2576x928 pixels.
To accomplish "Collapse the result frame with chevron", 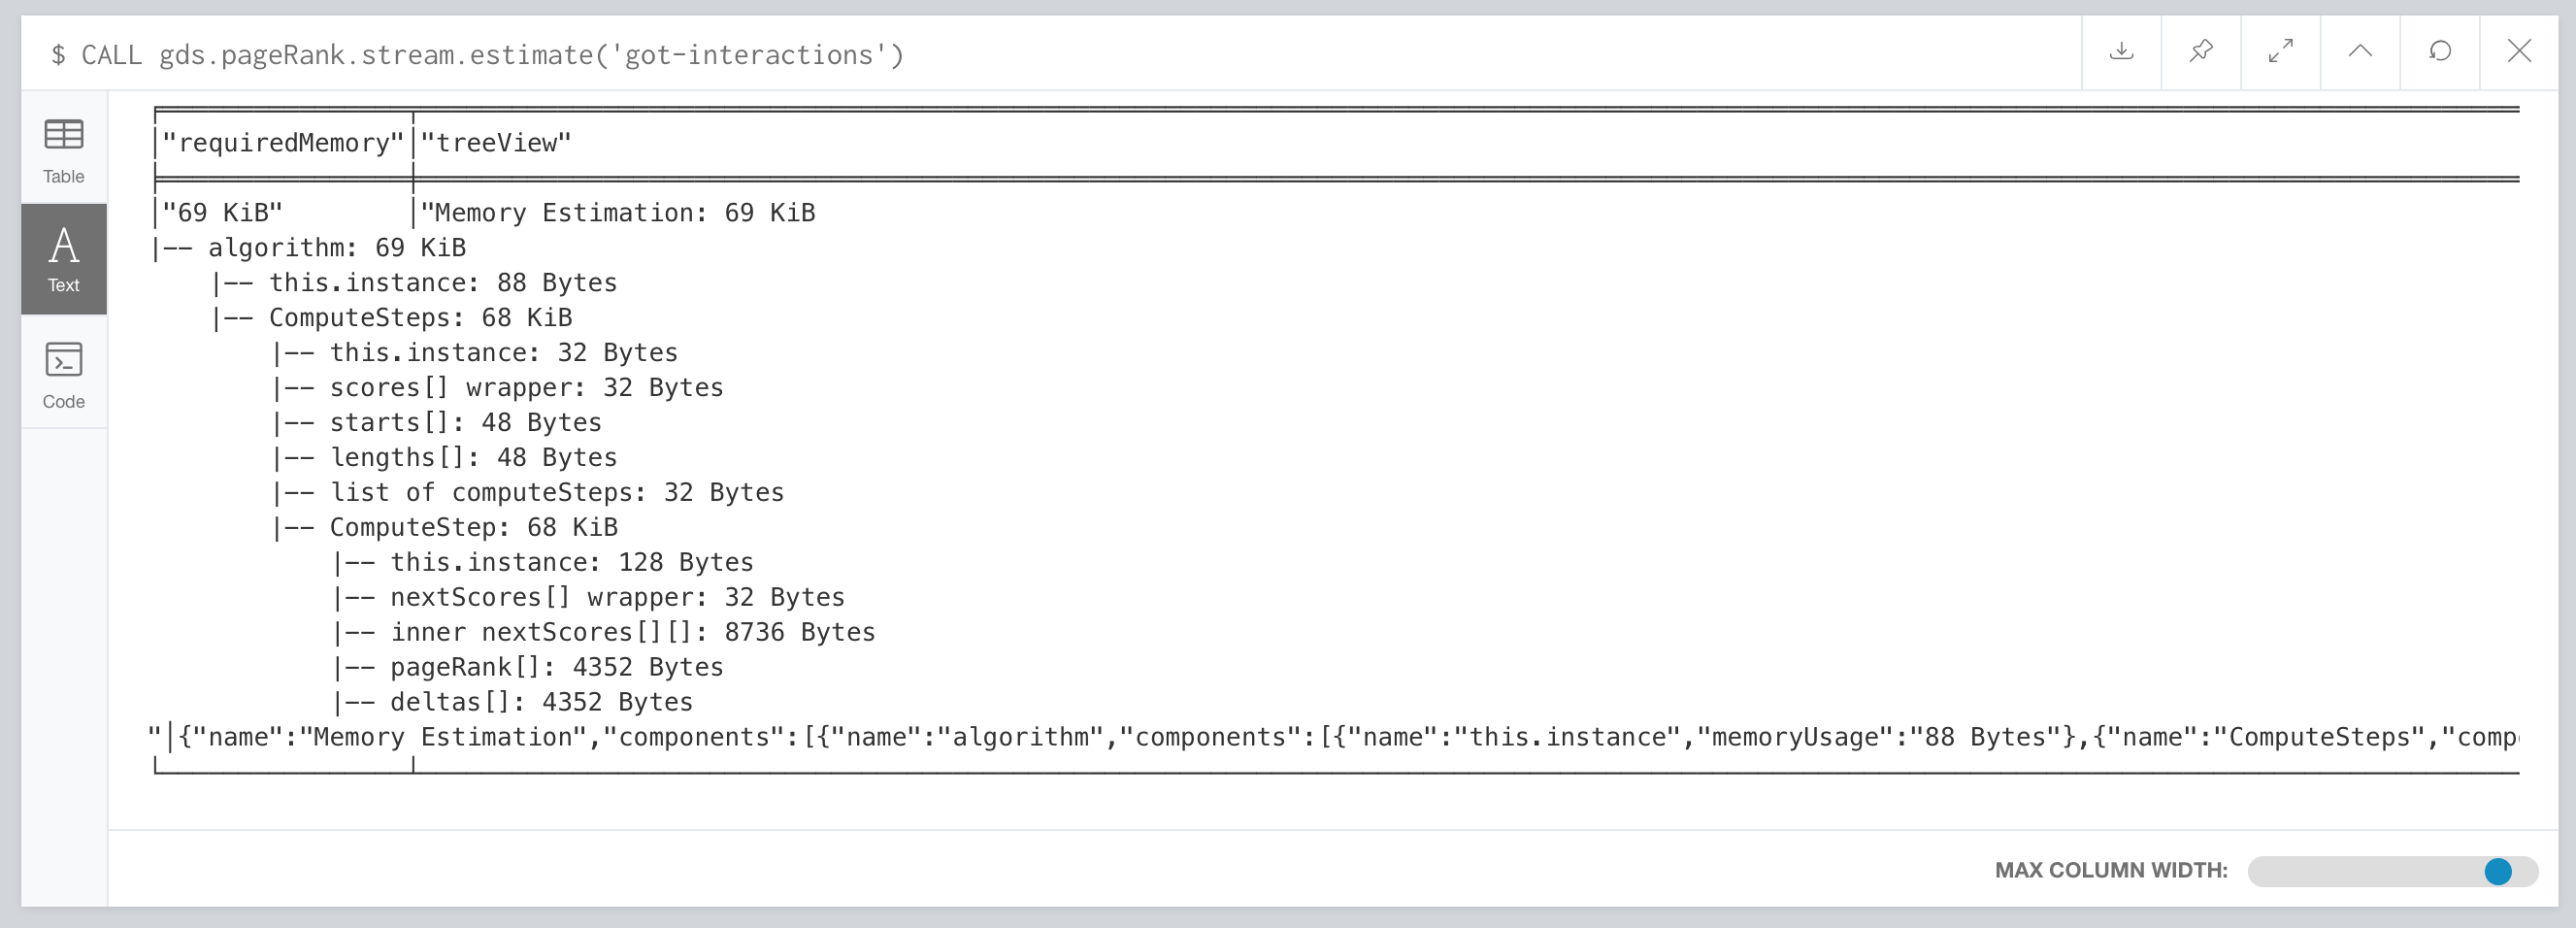I will tap(2360, 52).
